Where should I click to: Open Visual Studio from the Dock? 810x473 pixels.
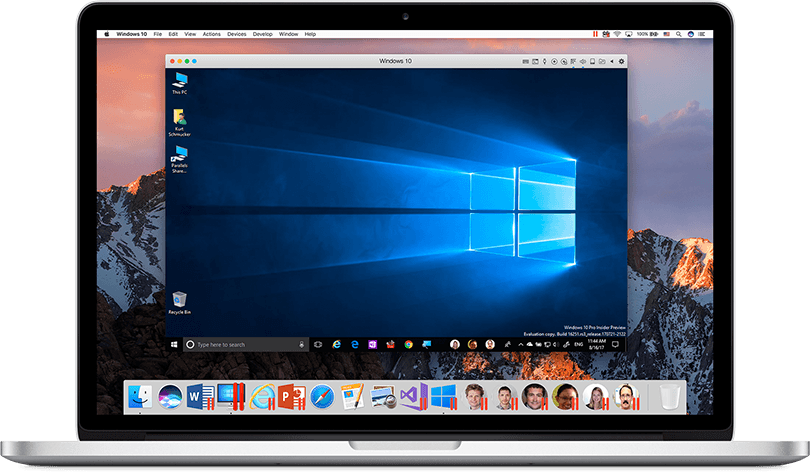[x=413, y=397]
